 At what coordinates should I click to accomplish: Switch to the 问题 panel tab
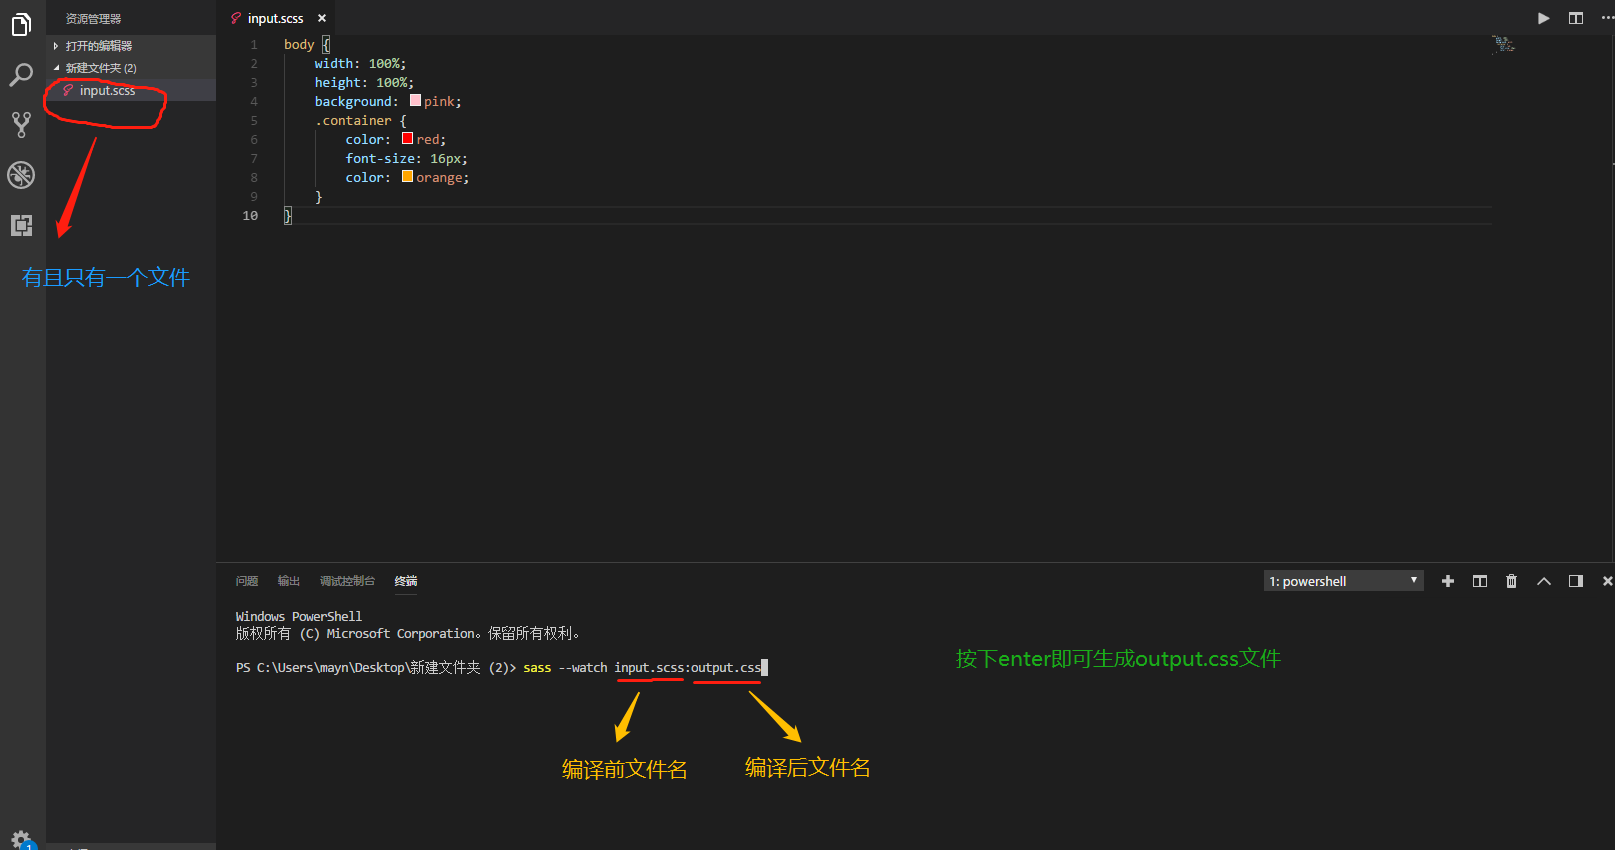(247, 581)
